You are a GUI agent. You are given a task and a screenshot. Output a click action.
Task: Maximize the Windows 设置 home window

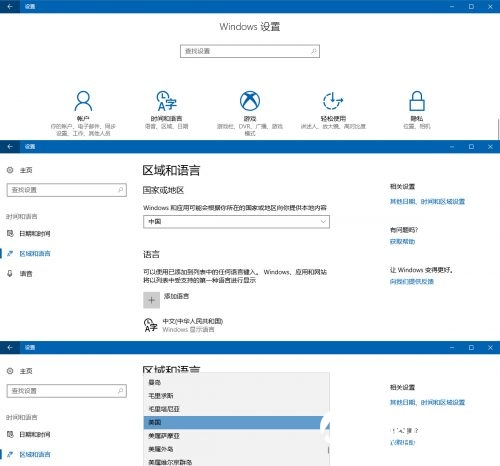click(x=471, y=6)
